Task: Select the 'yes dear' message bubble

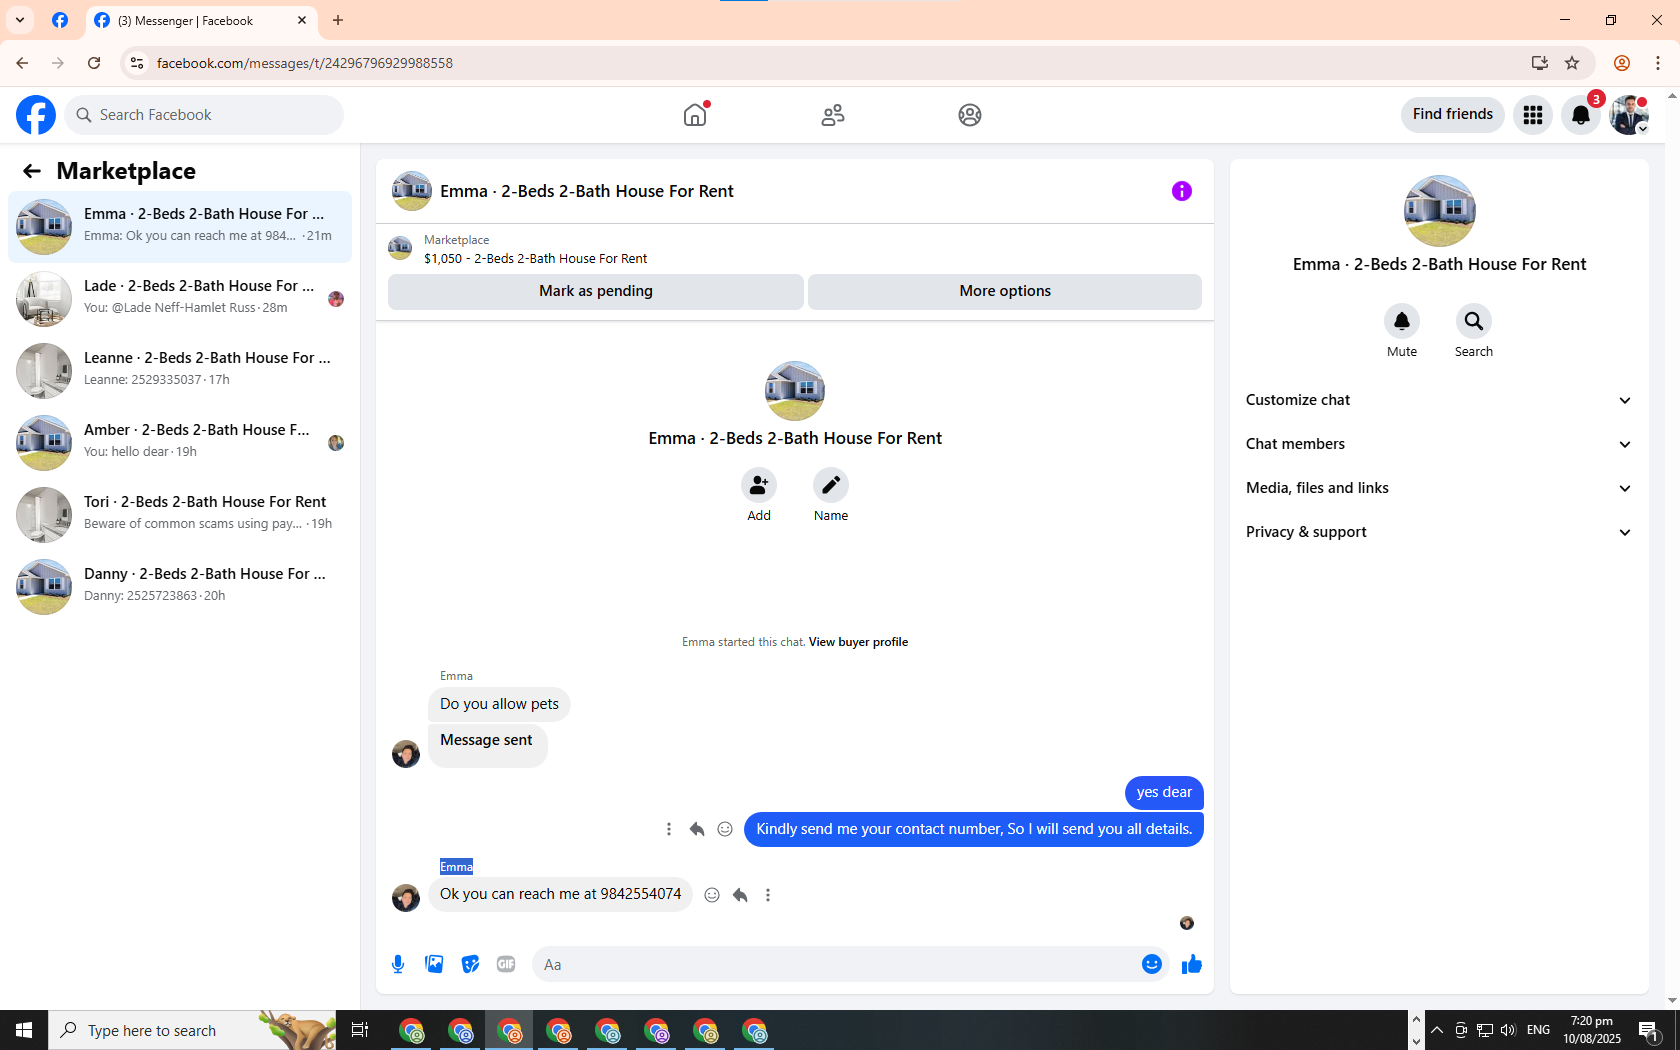Action: click(x=1164, y=792)
